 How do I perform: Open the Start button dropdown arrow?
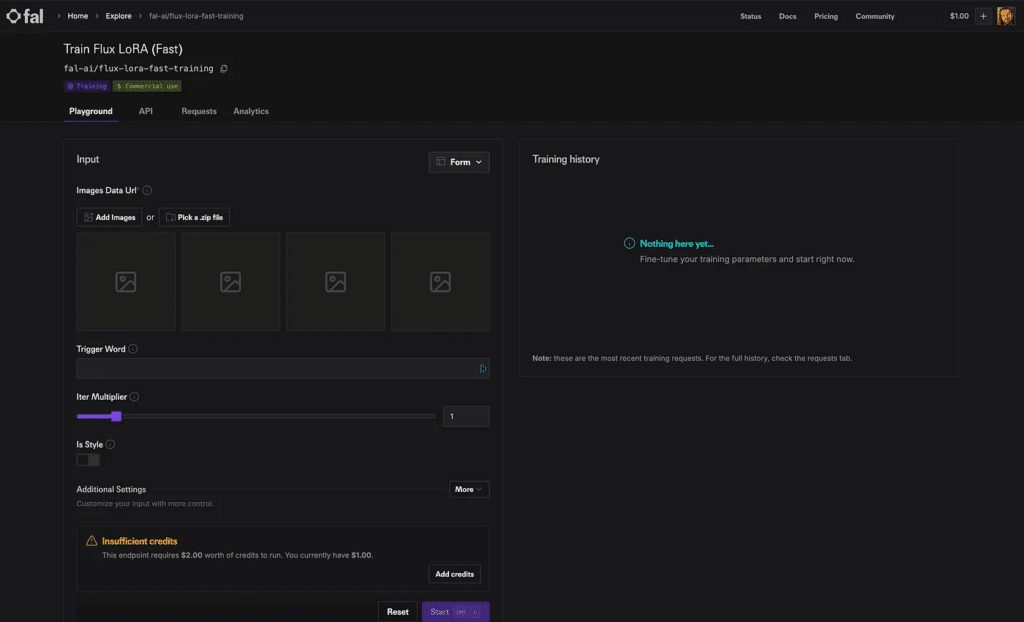(x=476, y=612)
